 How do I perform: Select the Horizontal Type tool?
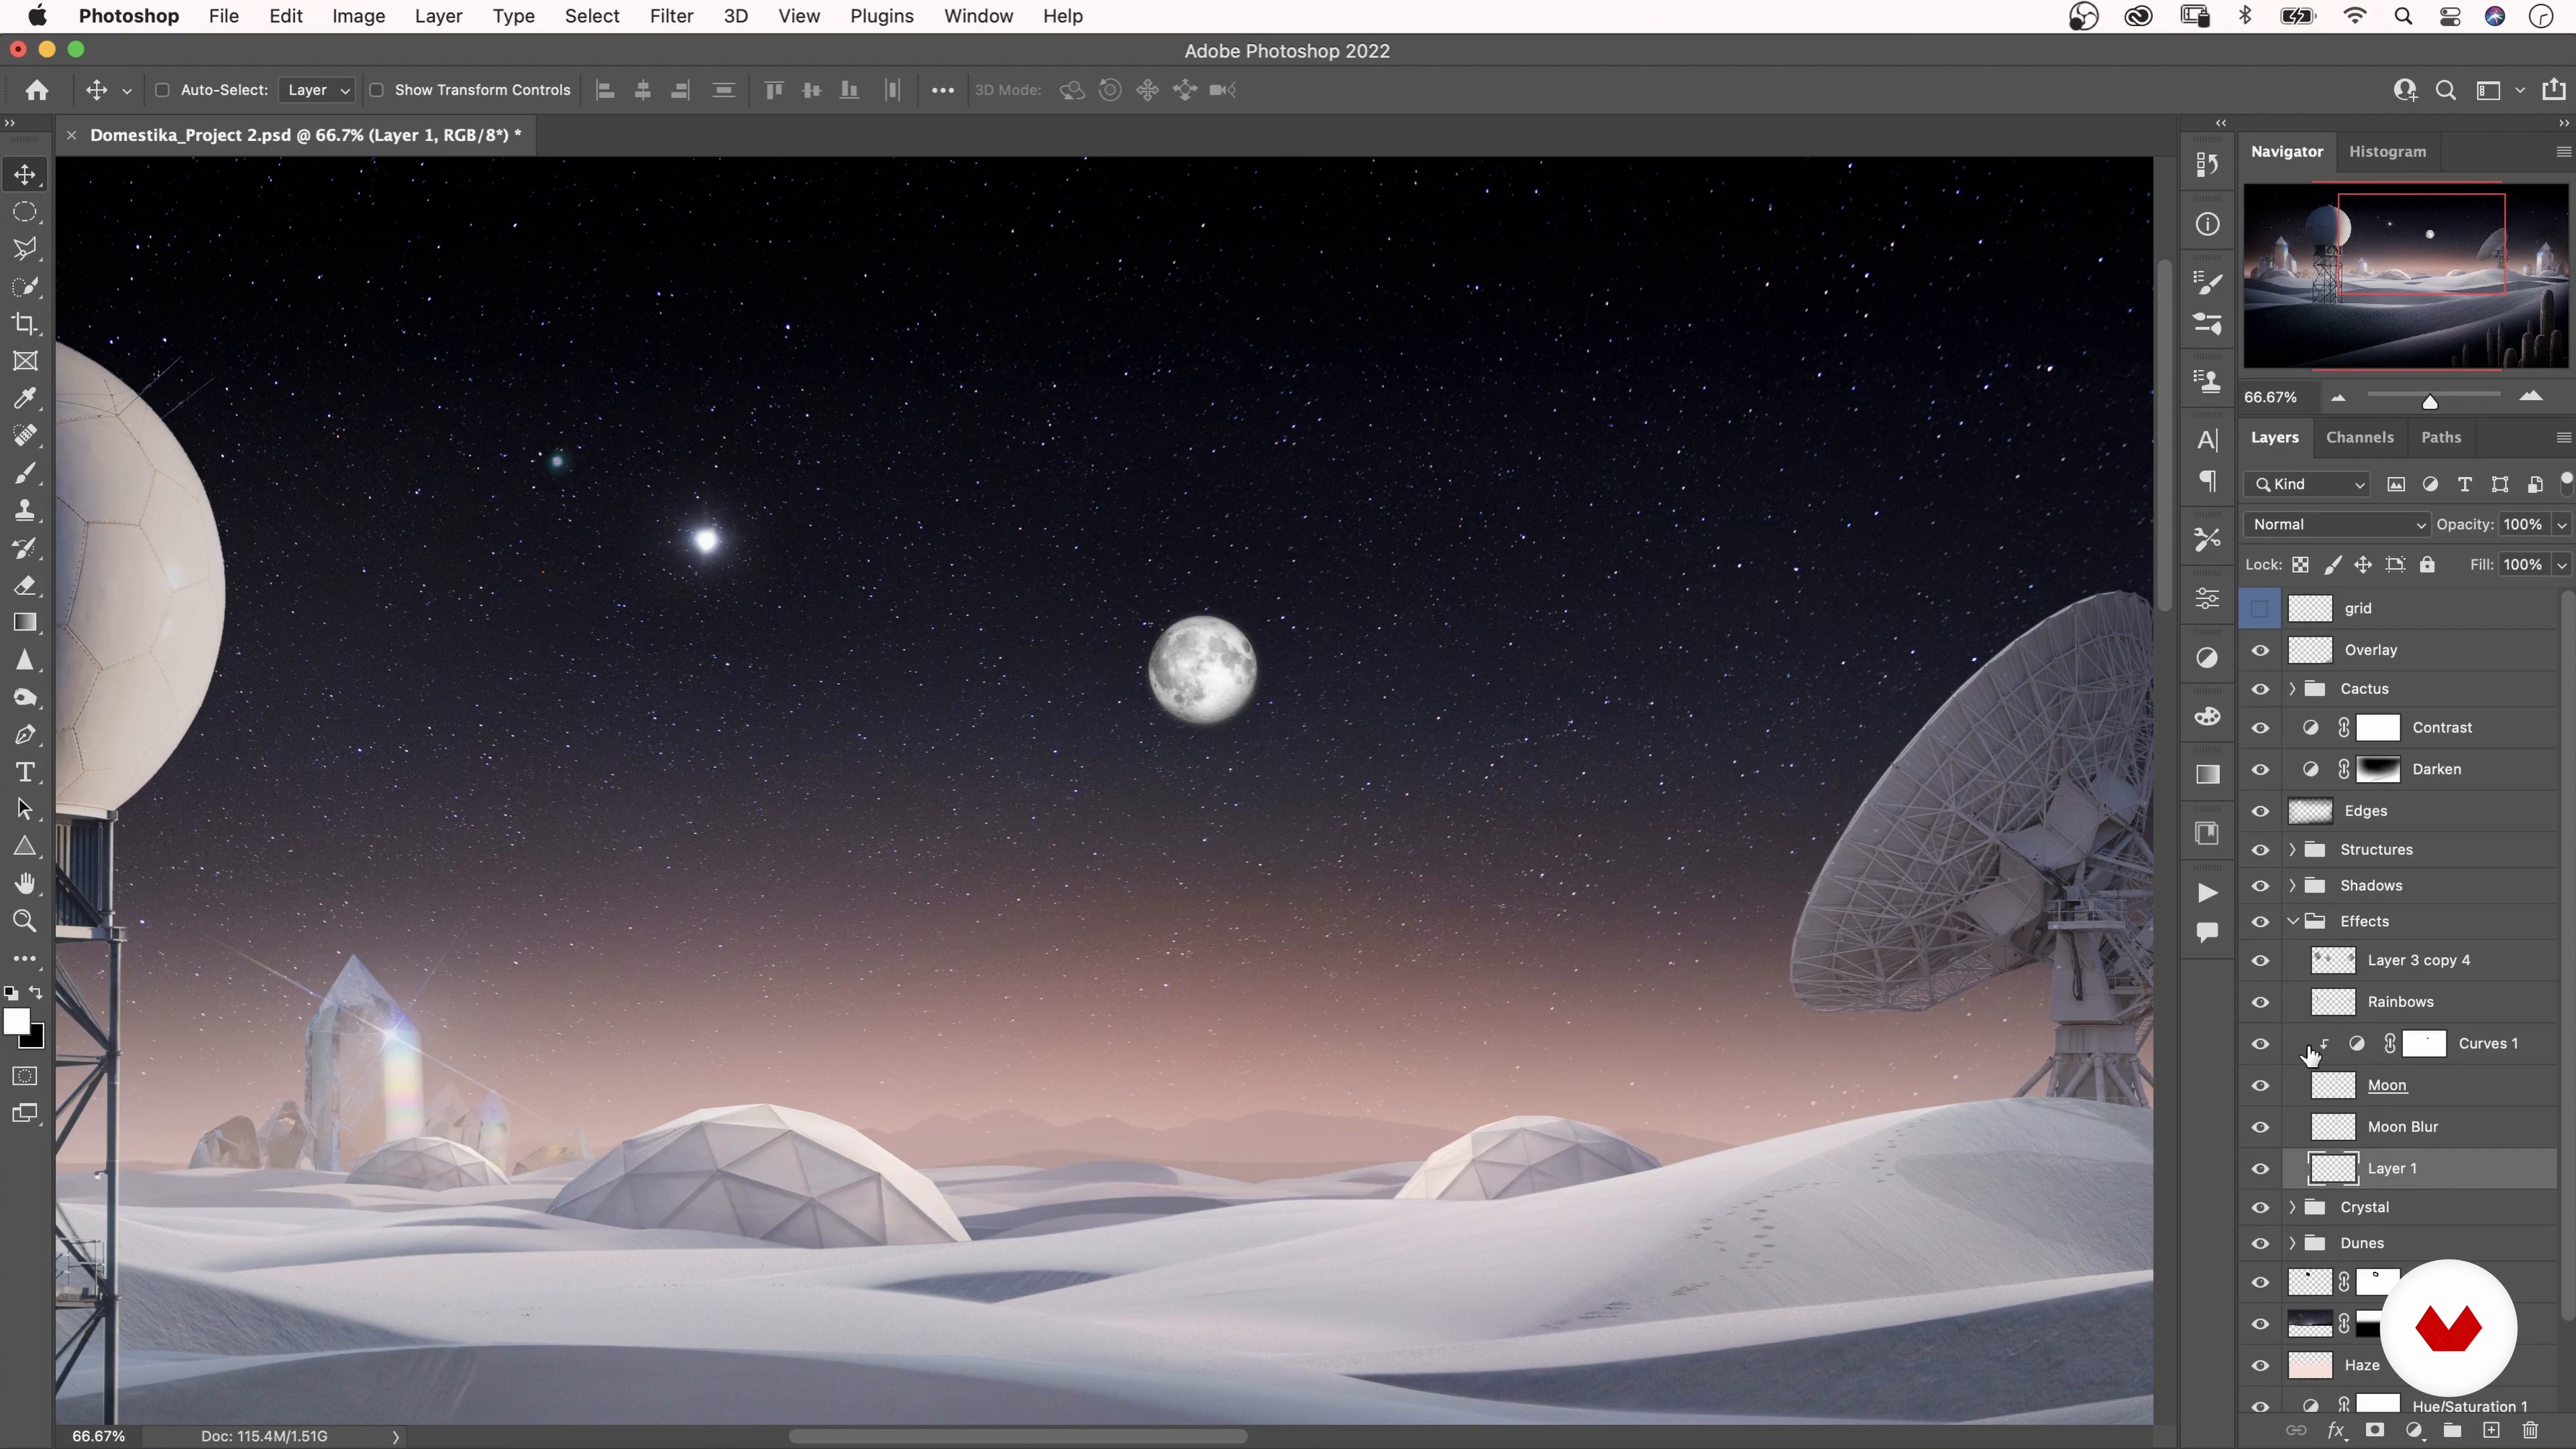[x=25, y=772]
